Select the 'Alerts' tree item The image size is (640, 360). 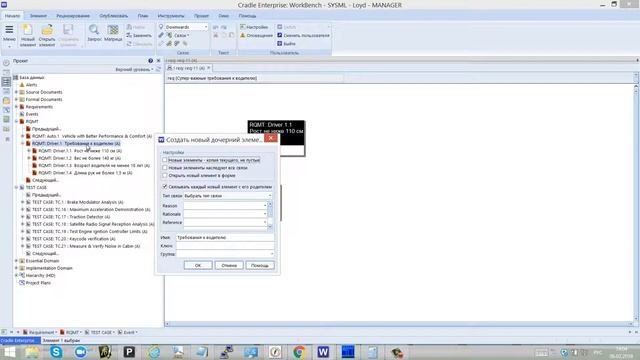click(x=31, y=85)
